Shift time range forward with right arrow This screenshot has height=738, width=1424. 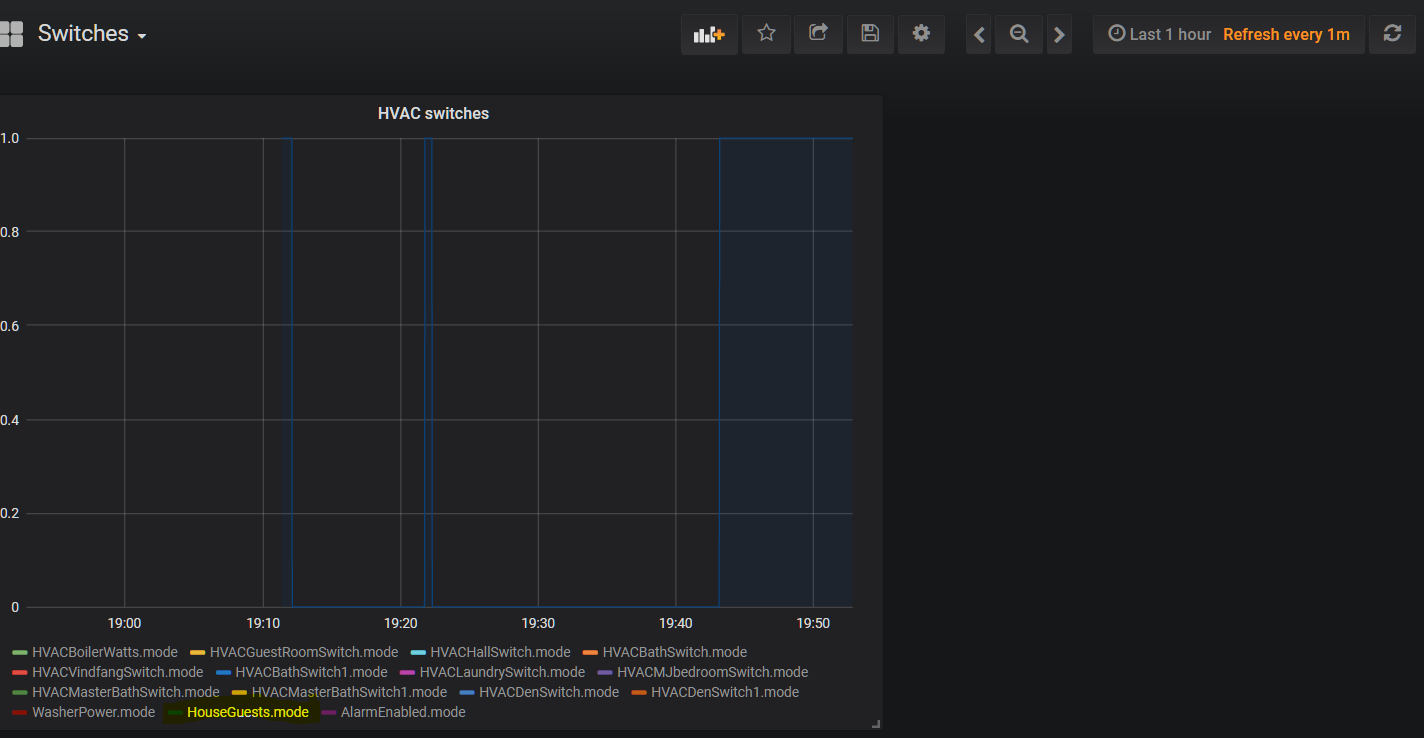coord(1059,35)
